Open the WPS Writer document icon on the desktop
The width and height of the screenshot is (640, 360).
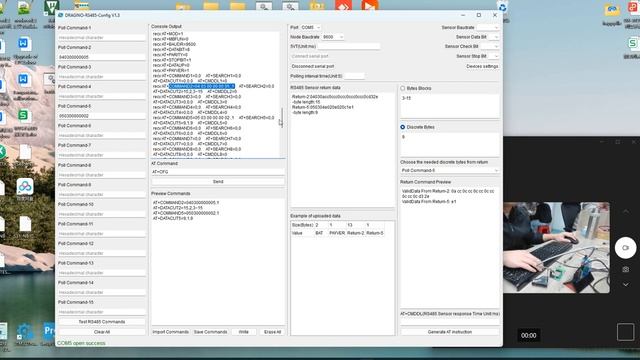tap(23, 43)
